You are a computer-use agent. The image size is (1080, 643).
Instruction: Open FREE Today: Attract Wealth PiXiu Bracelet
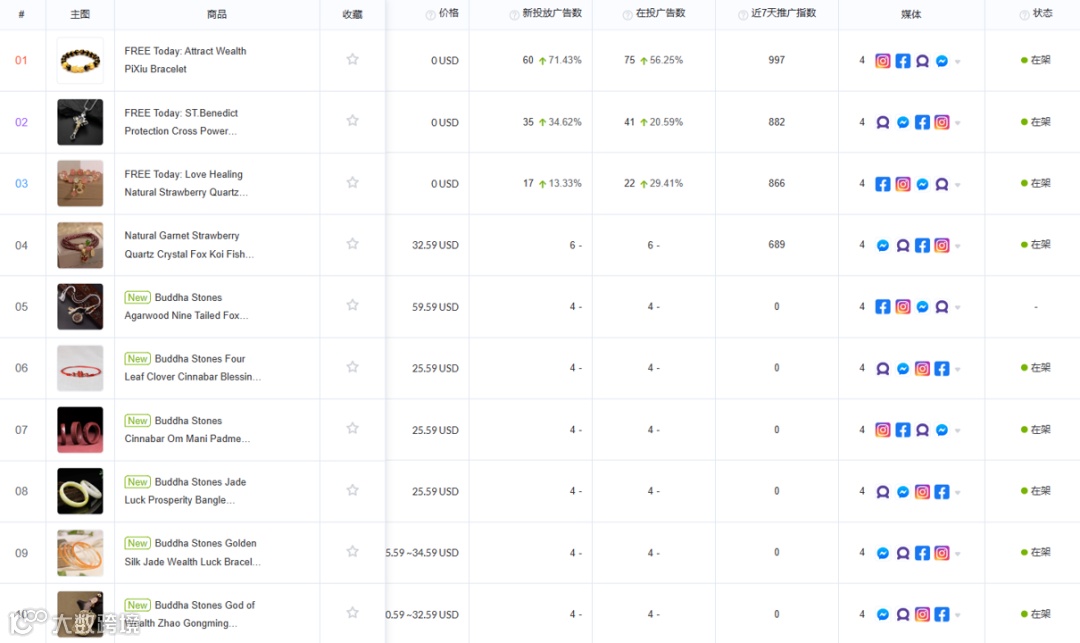pos(185,60)
